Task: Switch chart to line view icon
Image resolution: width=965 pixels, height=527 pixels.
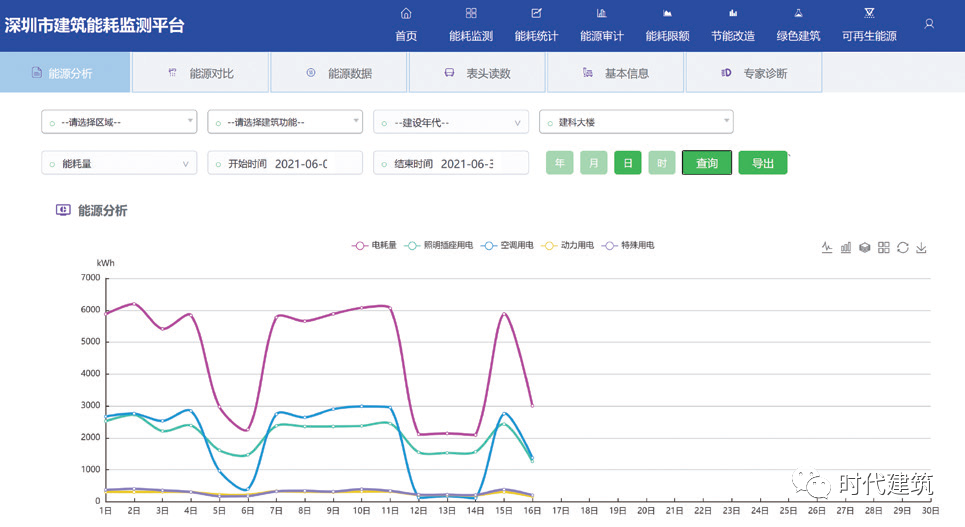Action: (x=827, y=248)
